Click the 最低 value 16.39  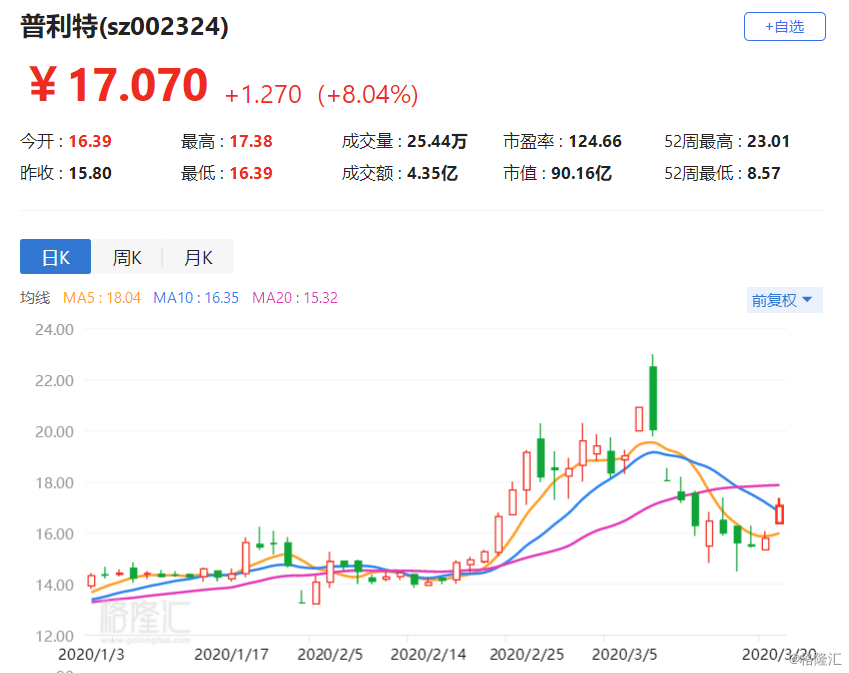pos(251,173)
